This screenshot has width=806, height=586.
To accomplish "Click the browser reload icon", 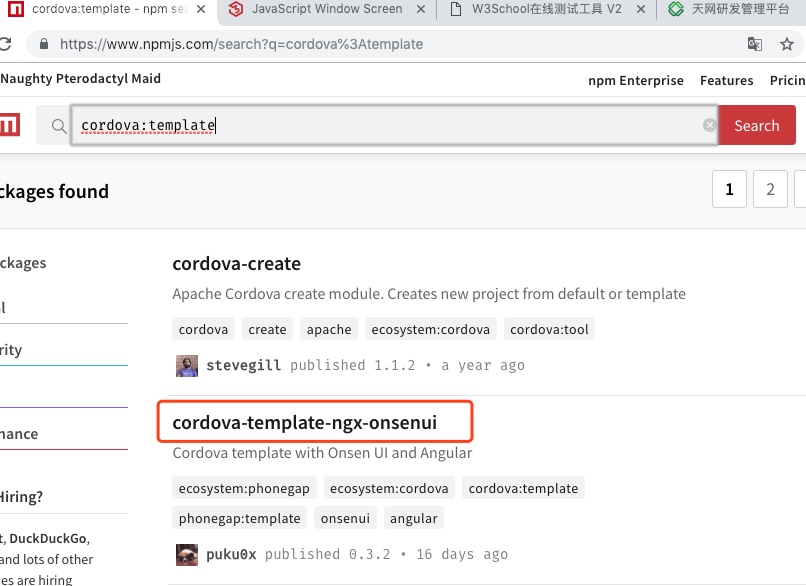I will click(x=5, y=44).
